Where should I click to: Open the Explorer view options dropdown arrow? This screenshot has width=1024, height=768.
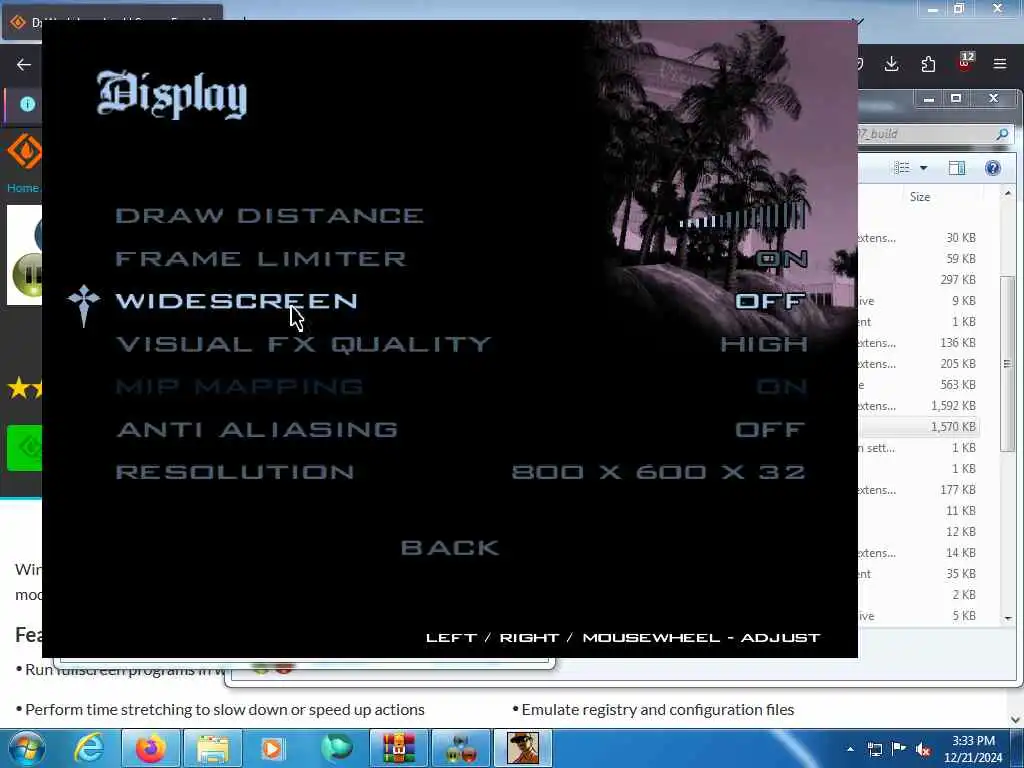pos(923,168)
